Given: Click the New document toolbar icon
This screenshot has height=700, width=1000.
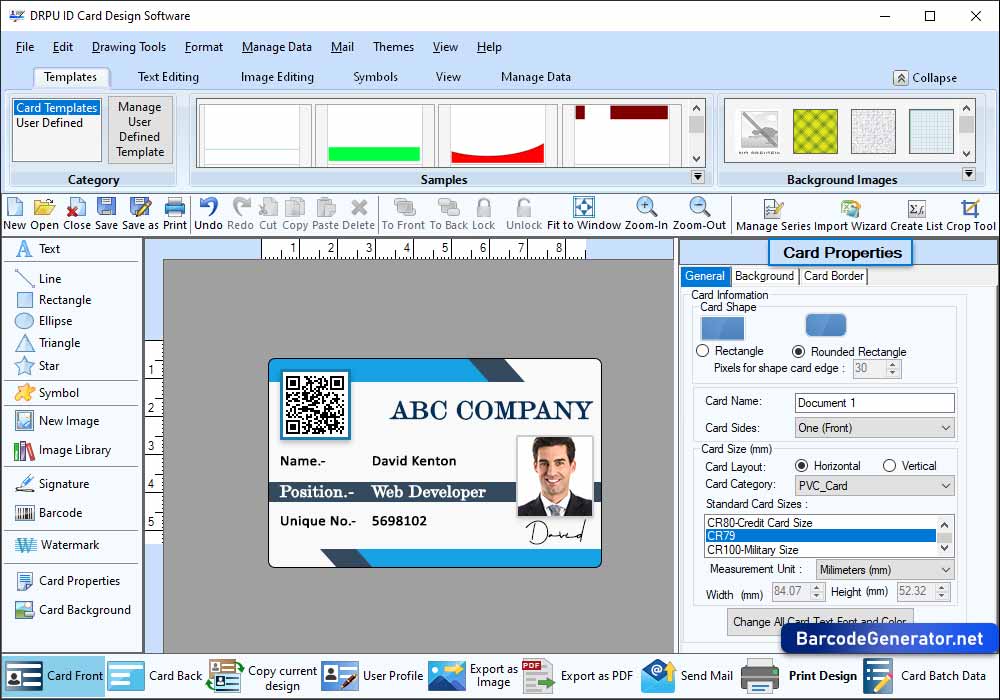Looking at the screenshot, I should click(x=15, y=207).
